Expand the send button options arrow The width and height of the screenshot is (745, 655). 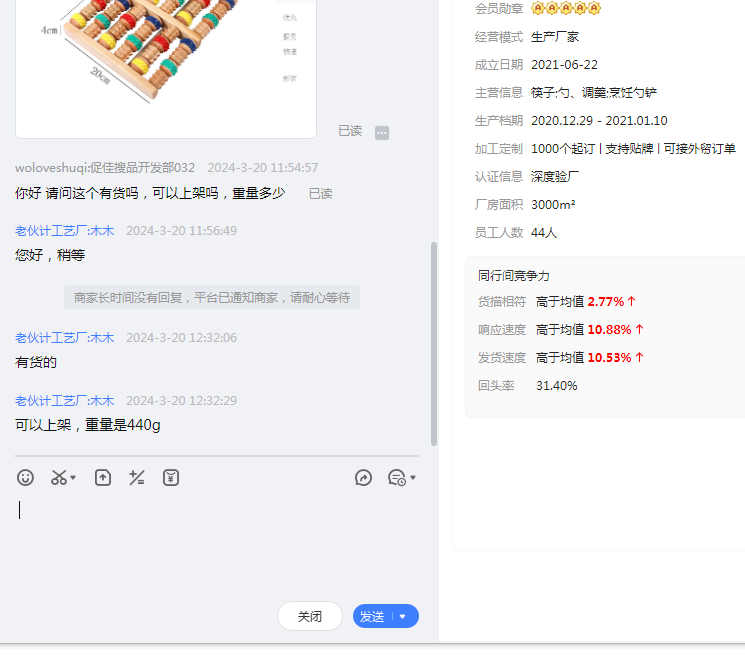(x=403, y=617)
